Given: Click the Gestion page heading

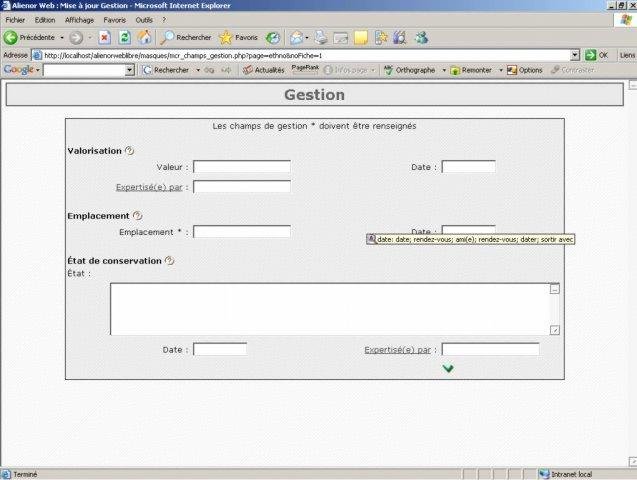Looking at the screenshot, I should (x=314, y=95).
